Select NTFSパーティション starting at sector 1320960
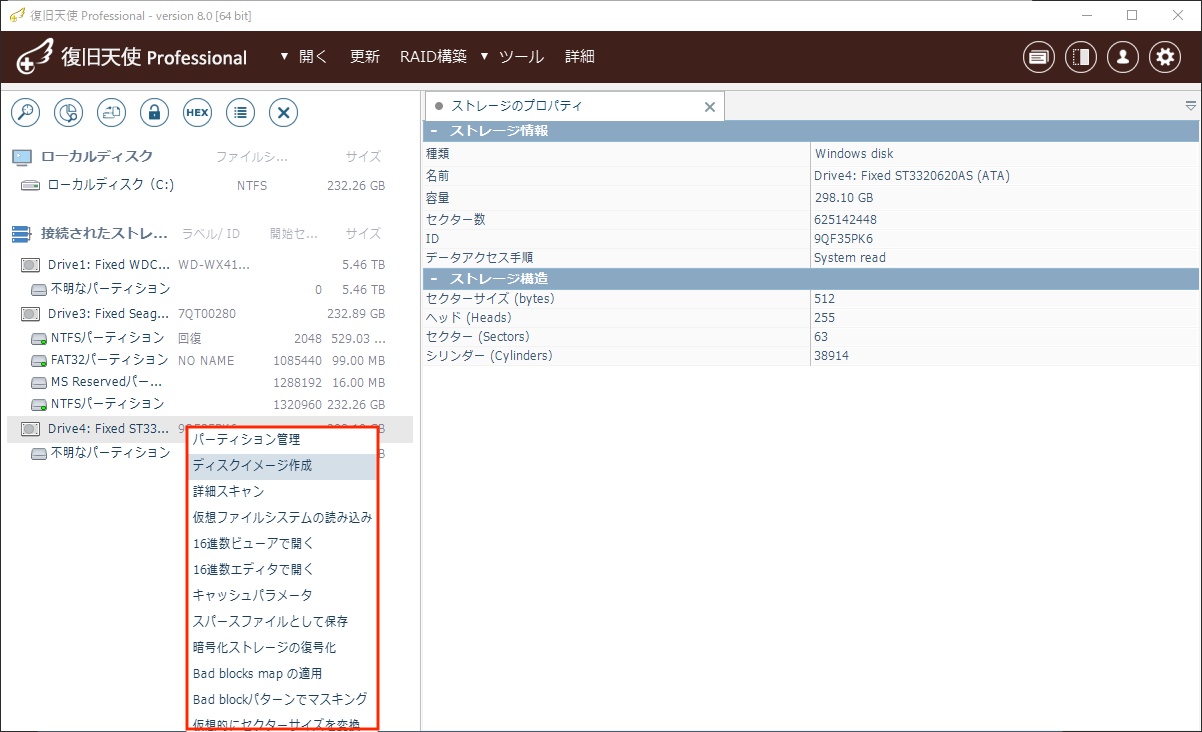Screen dimensions: 1202x732 point(210,404)
